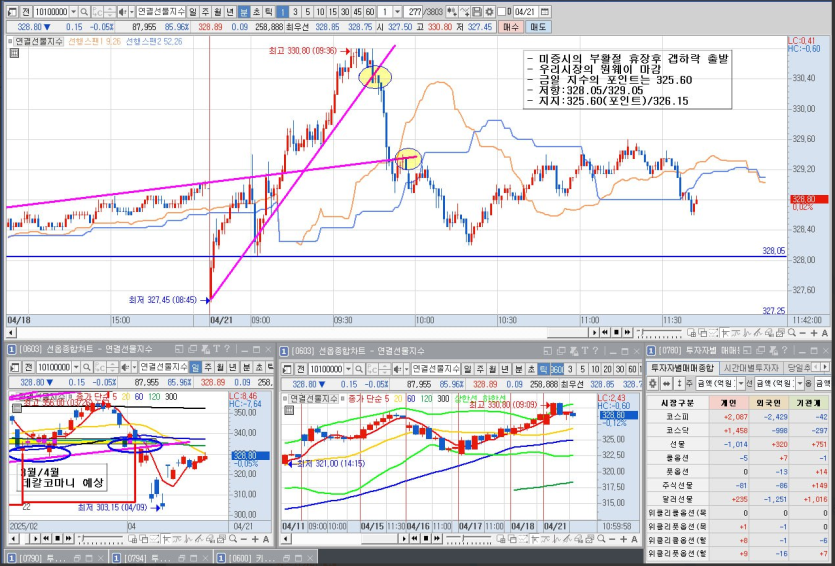Open chart settings gear in main toolbar
Image resolution: width=835 pixels, height=566 pixels.
pyautogui.click(x=489, y=12)
